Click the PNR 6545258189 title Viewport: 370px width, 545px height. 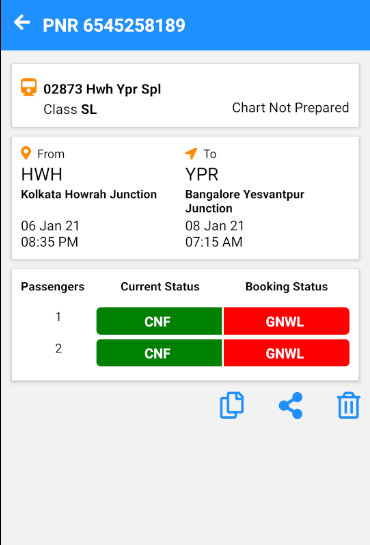[x=114, y=25]
